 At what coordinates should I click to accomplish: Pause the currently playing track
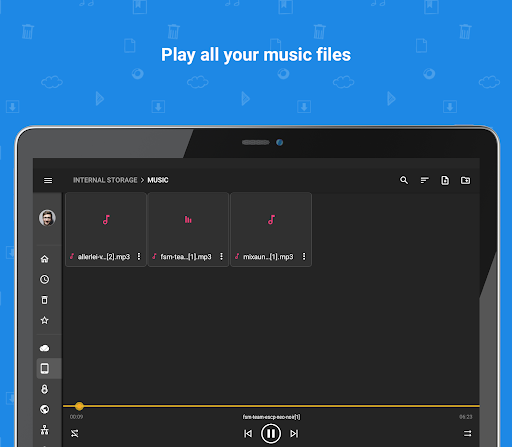click(271, 434)
